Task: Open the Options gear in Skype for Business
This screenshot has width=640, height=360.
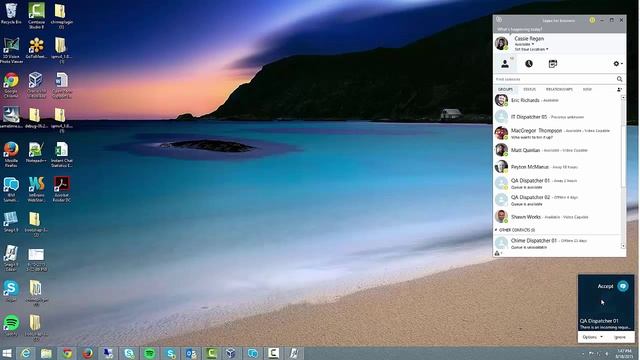Action: coord(617,64)
